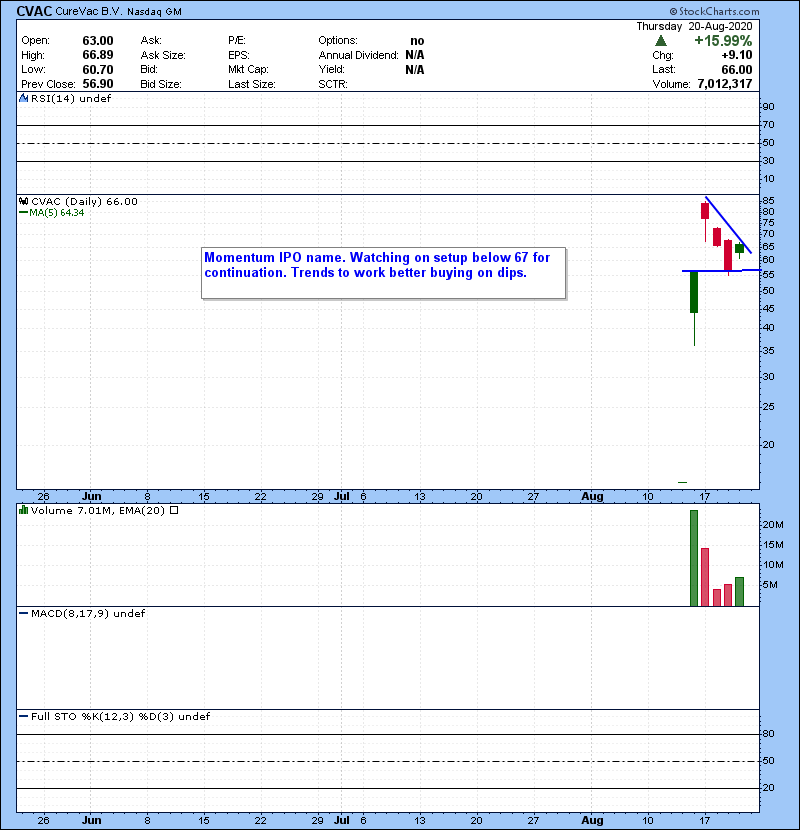Click the +15.99% percent change value
The height and width of the screenshot is (830, 800).
723,41
